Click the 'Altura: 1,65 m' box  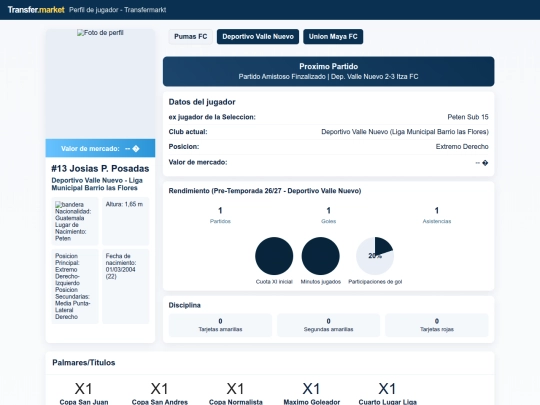[126, 221]
